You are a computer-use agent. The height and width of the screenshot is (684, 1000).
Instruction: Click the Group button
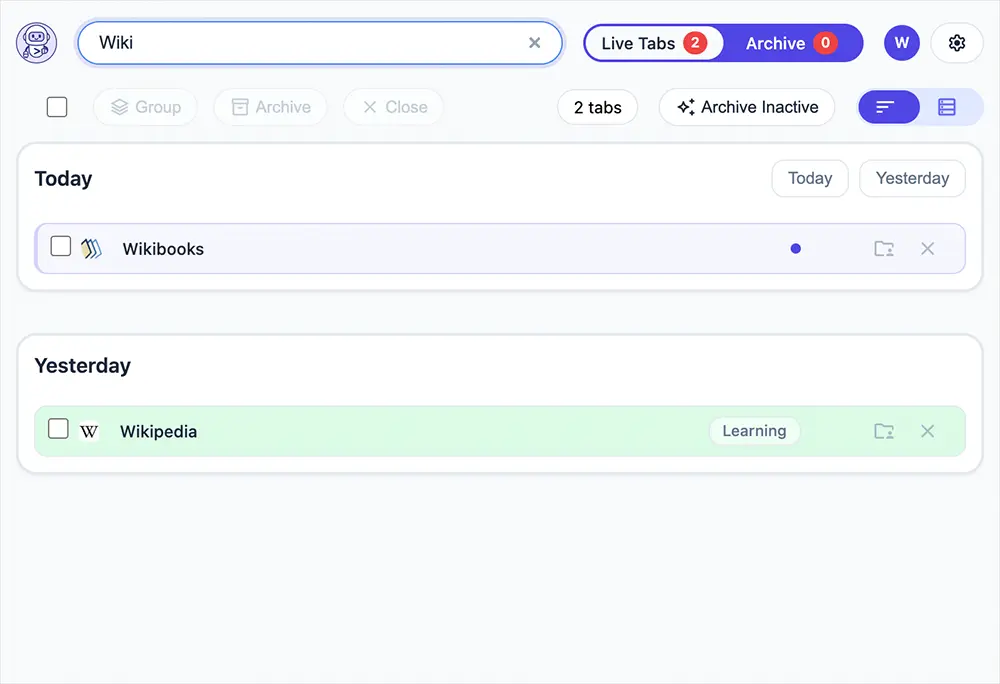pos(145,107)
